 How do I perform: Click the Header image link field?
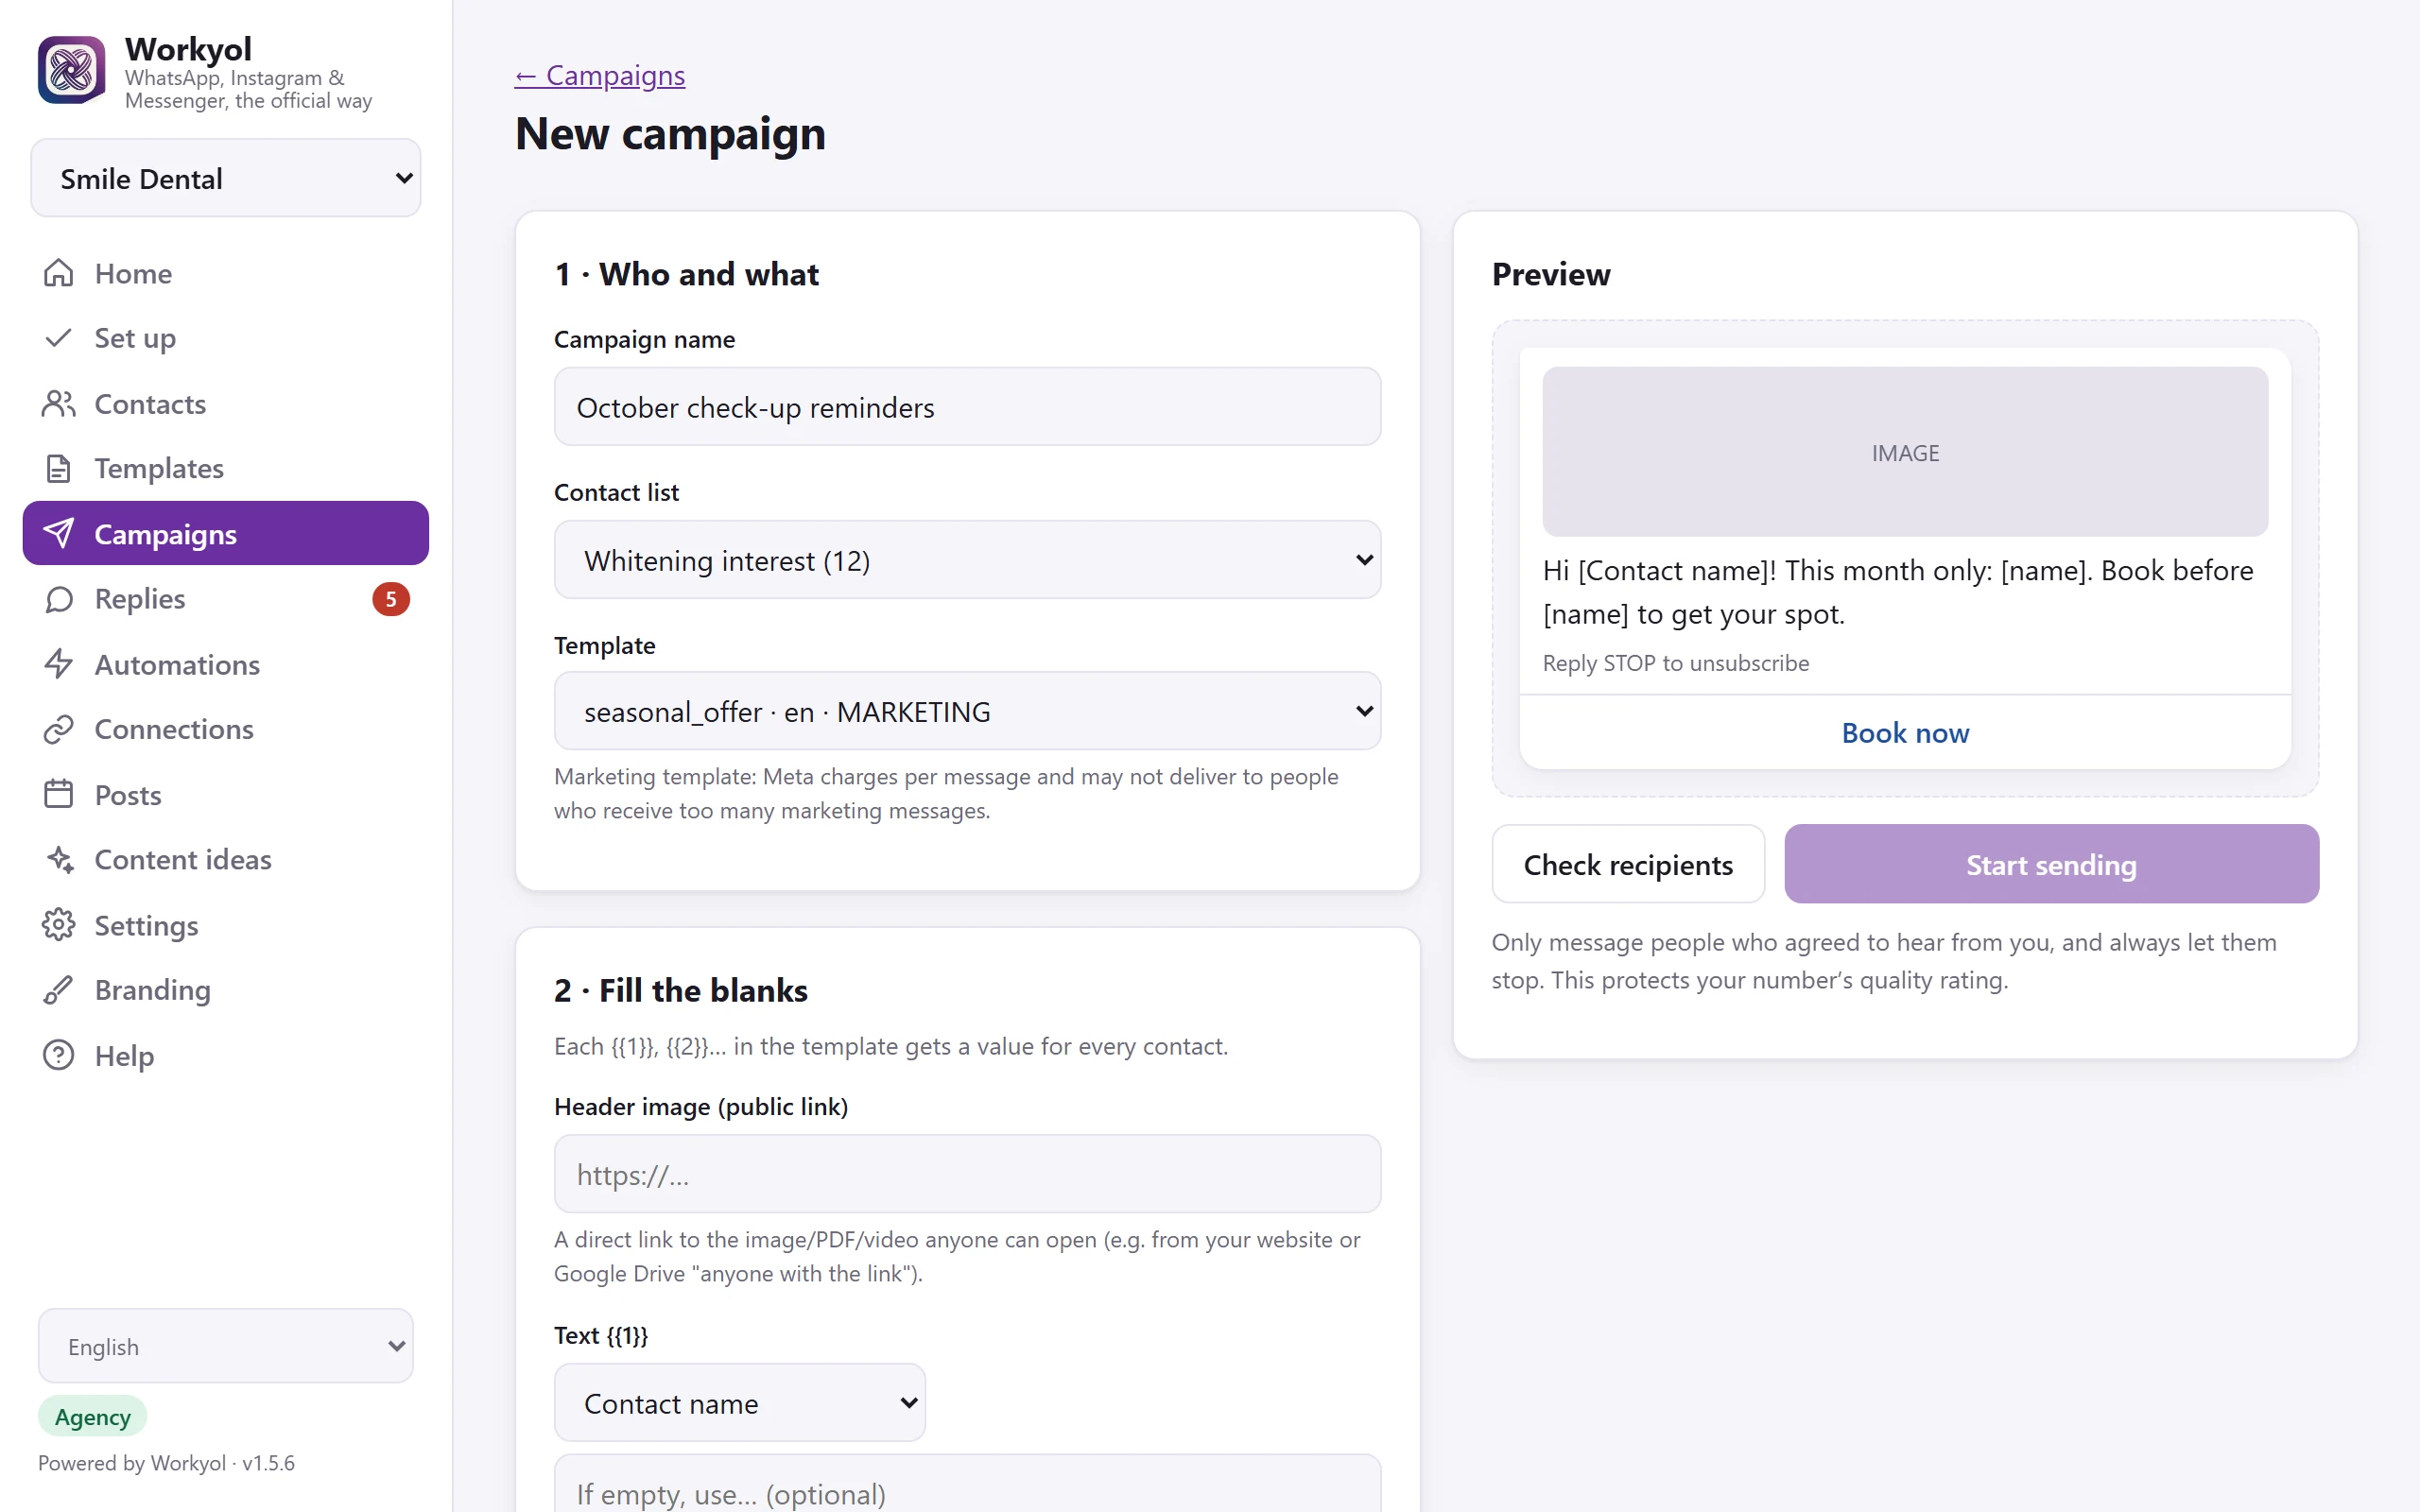[967, 1174]
